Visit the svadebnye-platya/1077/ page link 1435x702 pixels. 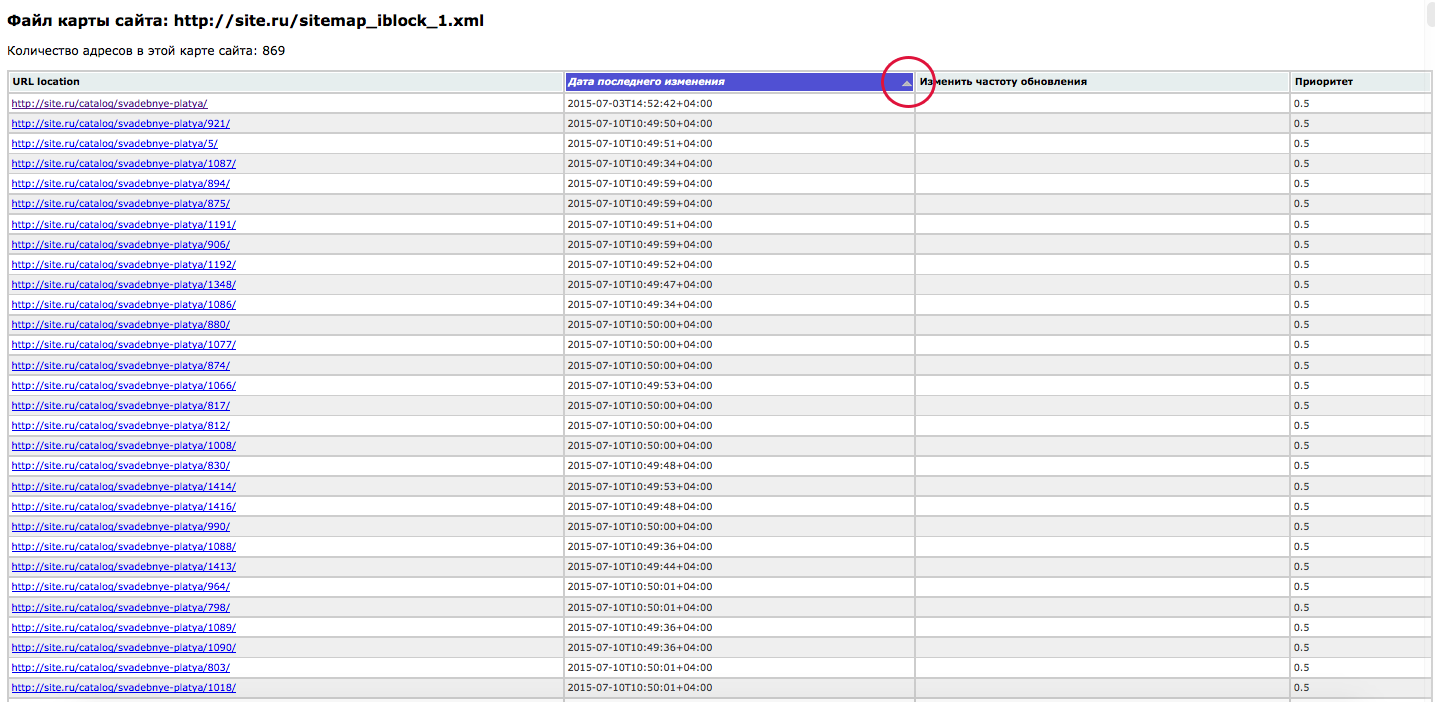123,345
